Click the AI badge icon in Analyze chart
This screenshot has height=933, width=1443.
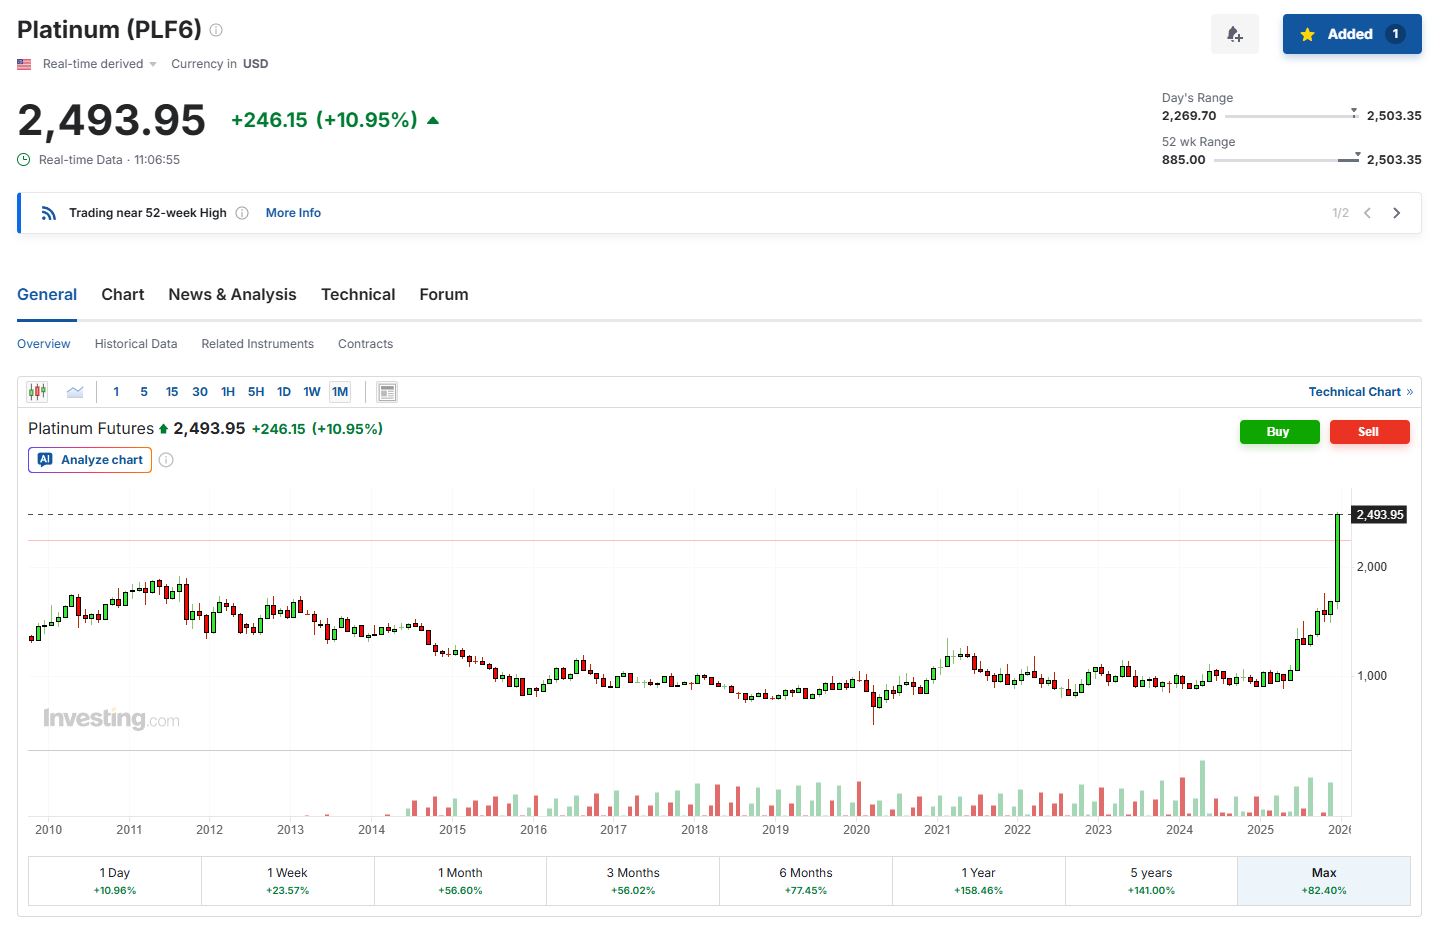tap(45, 460)
